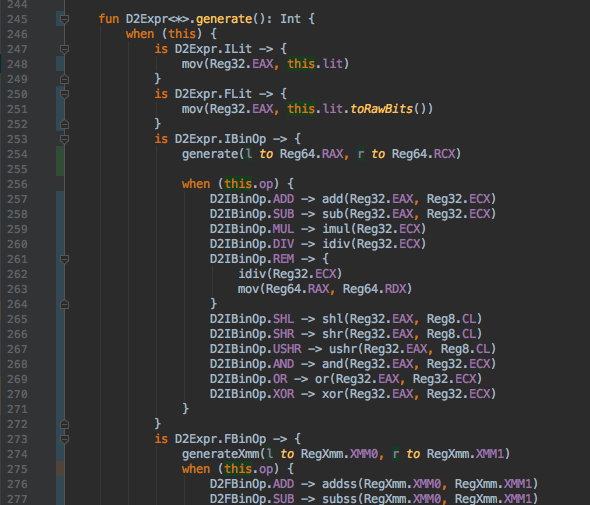Viewport: 590px width, 505px height.
Task: Click the generateXmm function call
Action: point(221,454)
